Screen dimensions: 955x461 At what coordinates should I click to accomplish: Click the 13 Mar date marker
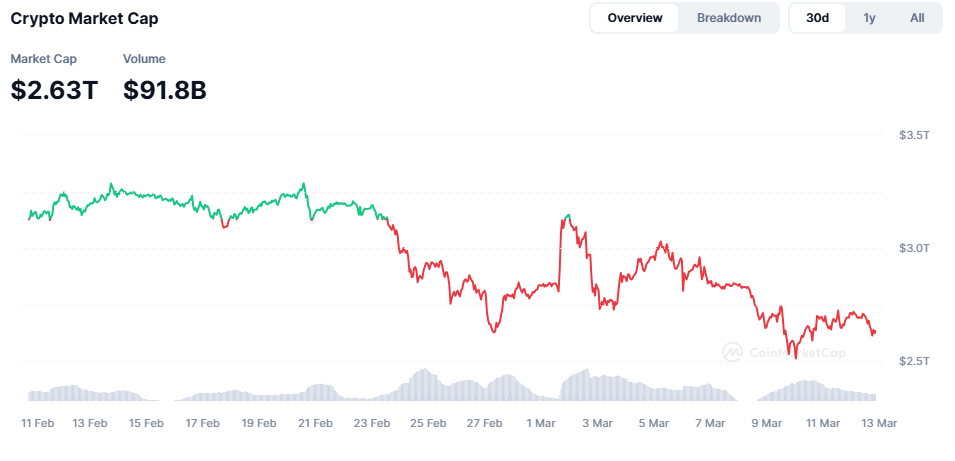point(880,423)
